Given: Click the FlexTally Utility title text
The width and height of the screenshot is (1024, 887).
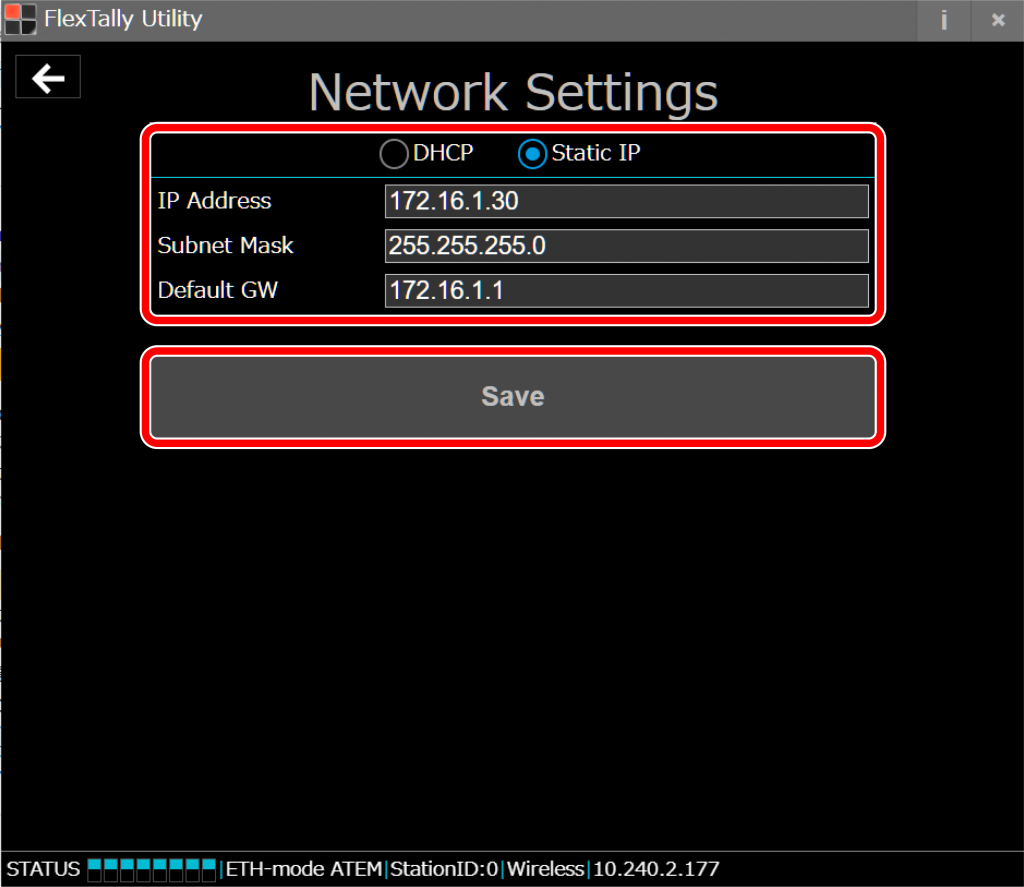Looking at the screenshot, I should [123, 19].
